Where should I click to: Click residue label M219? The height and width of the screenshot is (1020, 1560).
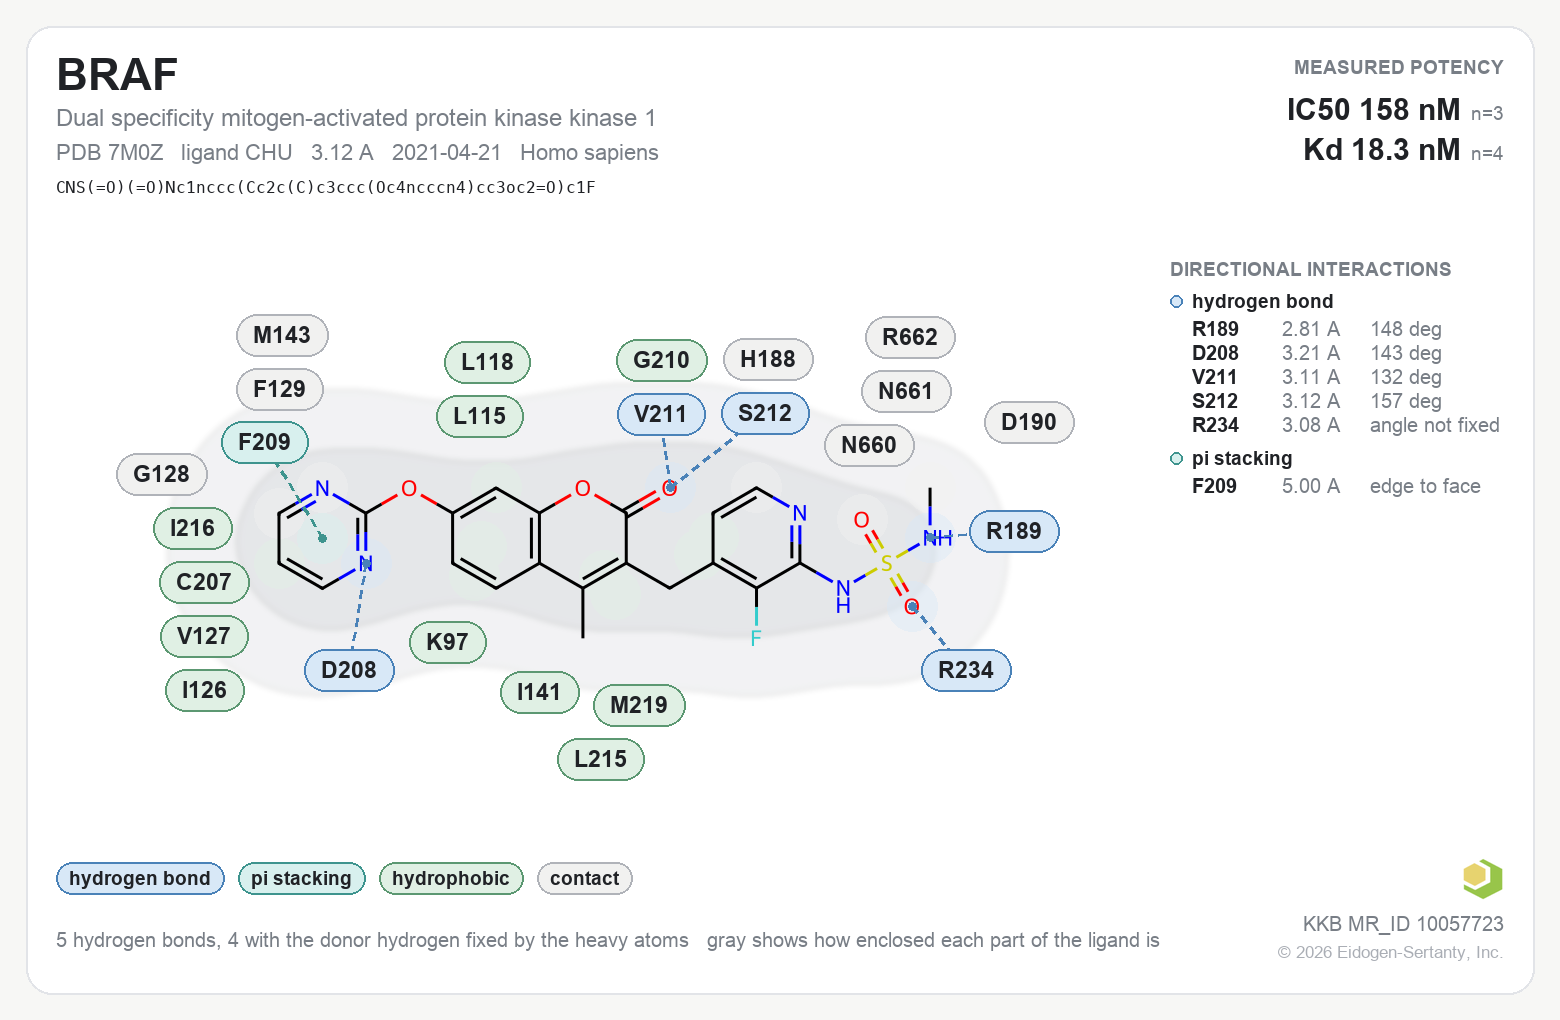[x=639, y=705]
